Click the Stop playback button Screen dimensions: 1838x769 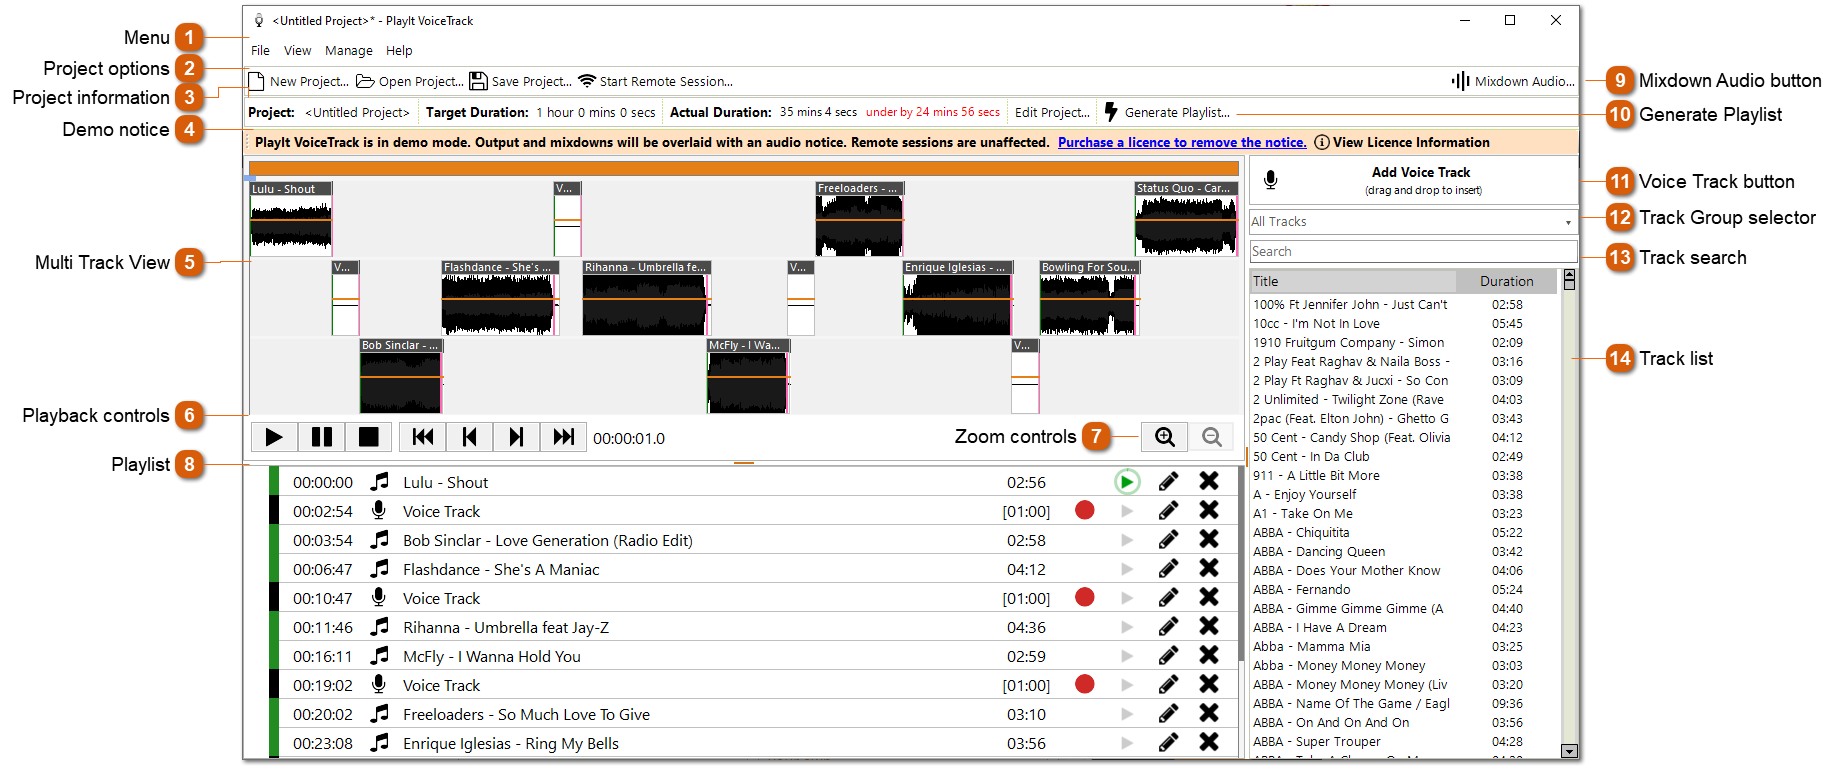pyautogui.click(x=368, y=437)
